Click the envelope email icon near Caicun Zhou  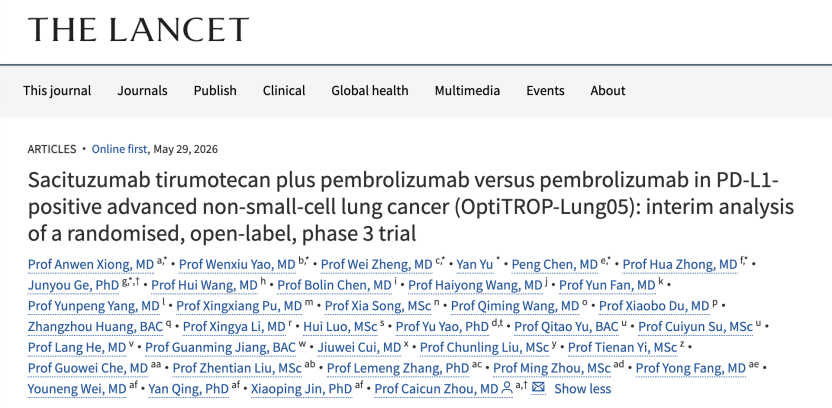538,388
